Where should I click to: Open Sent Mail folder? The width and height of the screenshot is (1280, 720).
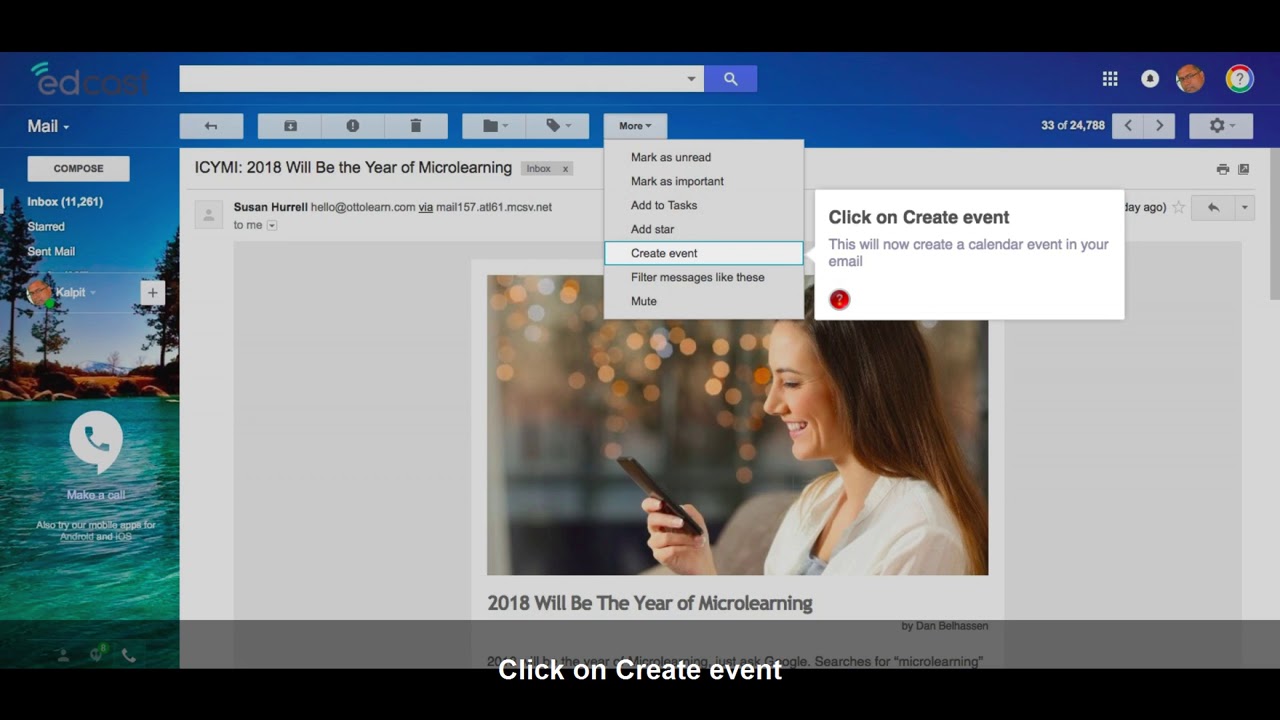pyautogui.click(x=51, y=252)
